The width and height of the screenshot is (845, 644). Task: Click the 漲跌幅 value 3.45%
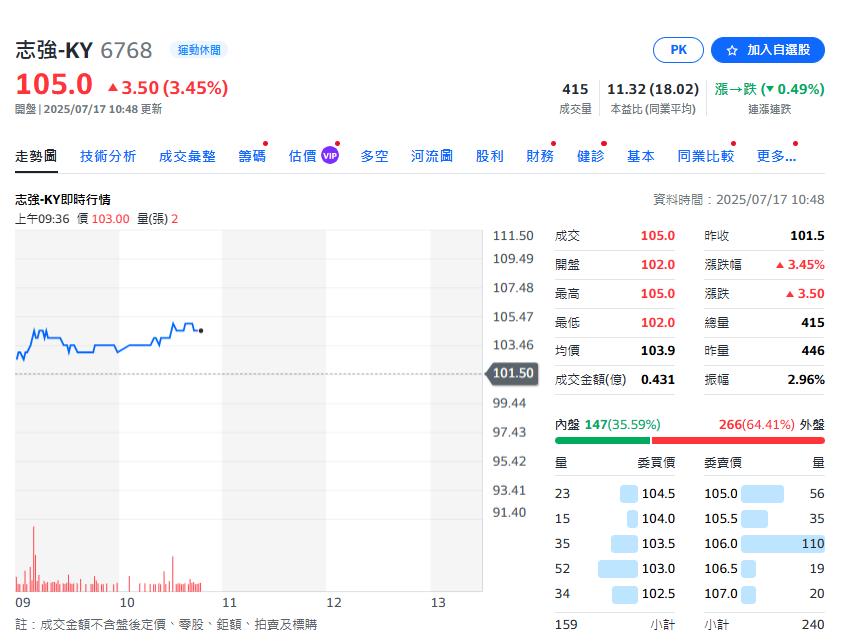tap(800, 265)
